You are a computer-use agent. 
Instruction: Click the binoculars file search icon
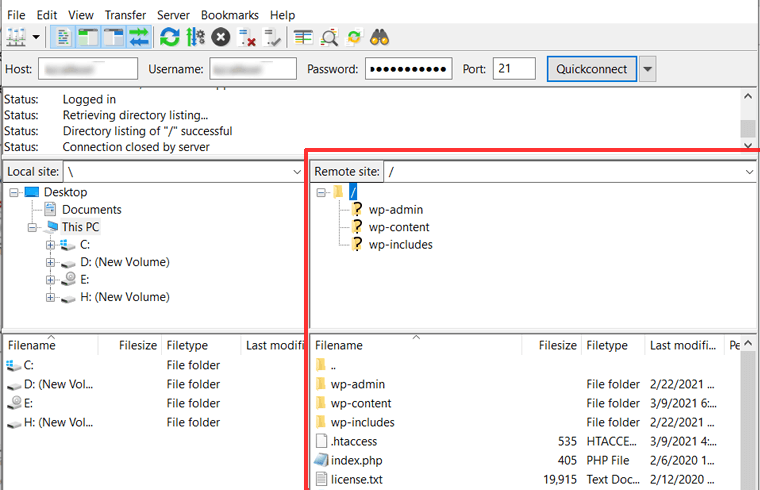[381, 38]
